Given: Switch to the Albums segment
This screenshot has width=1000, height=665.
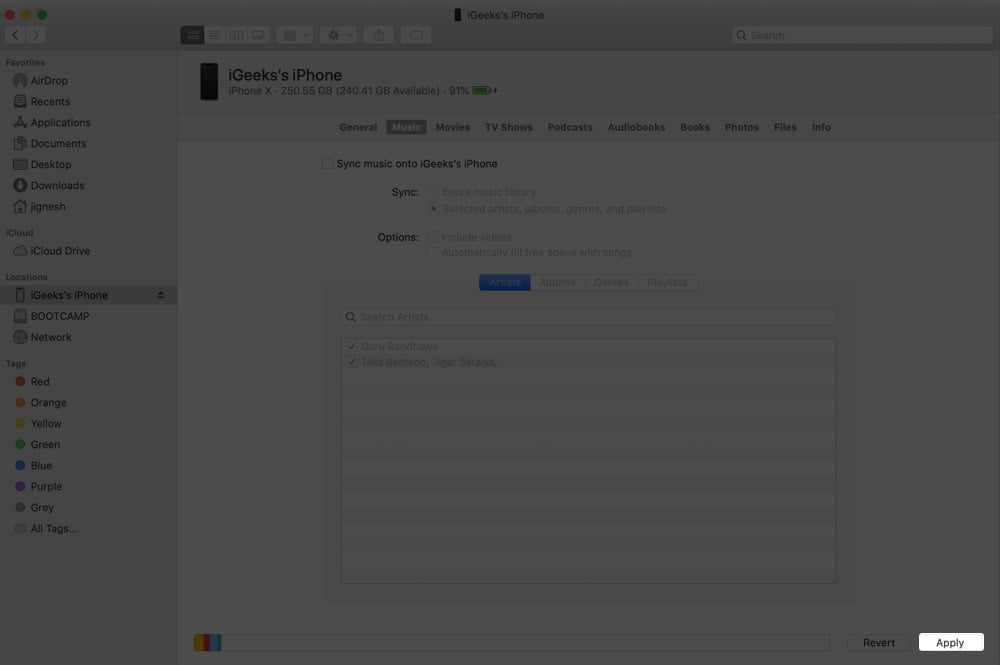Looking at the screenshot, I should point(557,282).
